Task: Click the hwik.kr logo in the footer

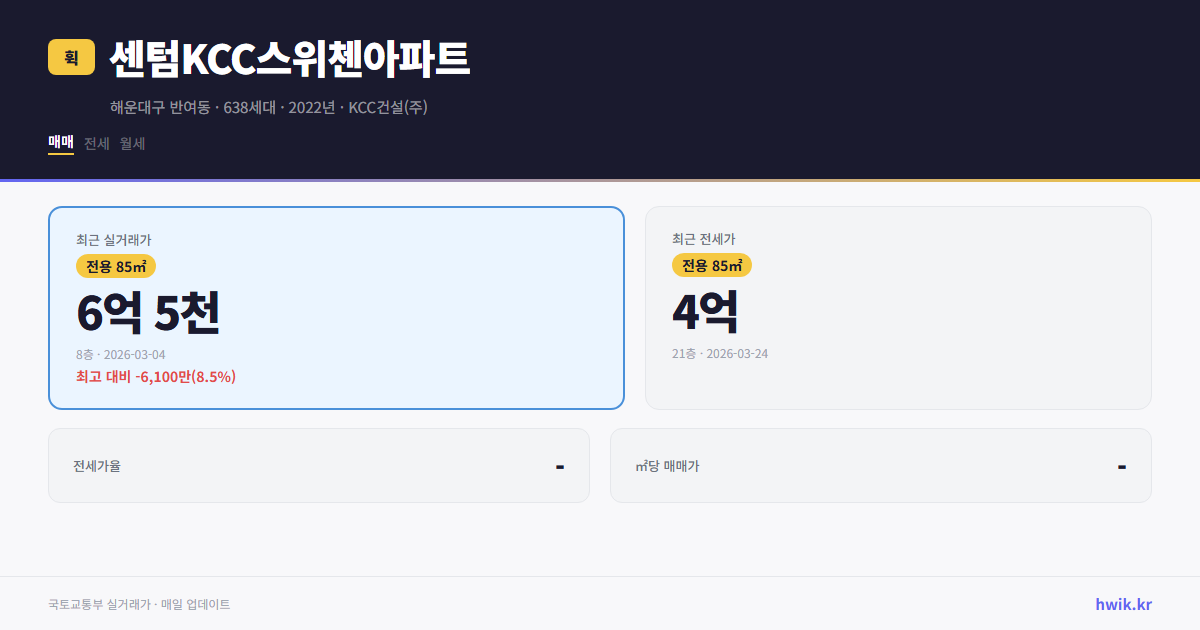Action: (x=1122, y=603)
